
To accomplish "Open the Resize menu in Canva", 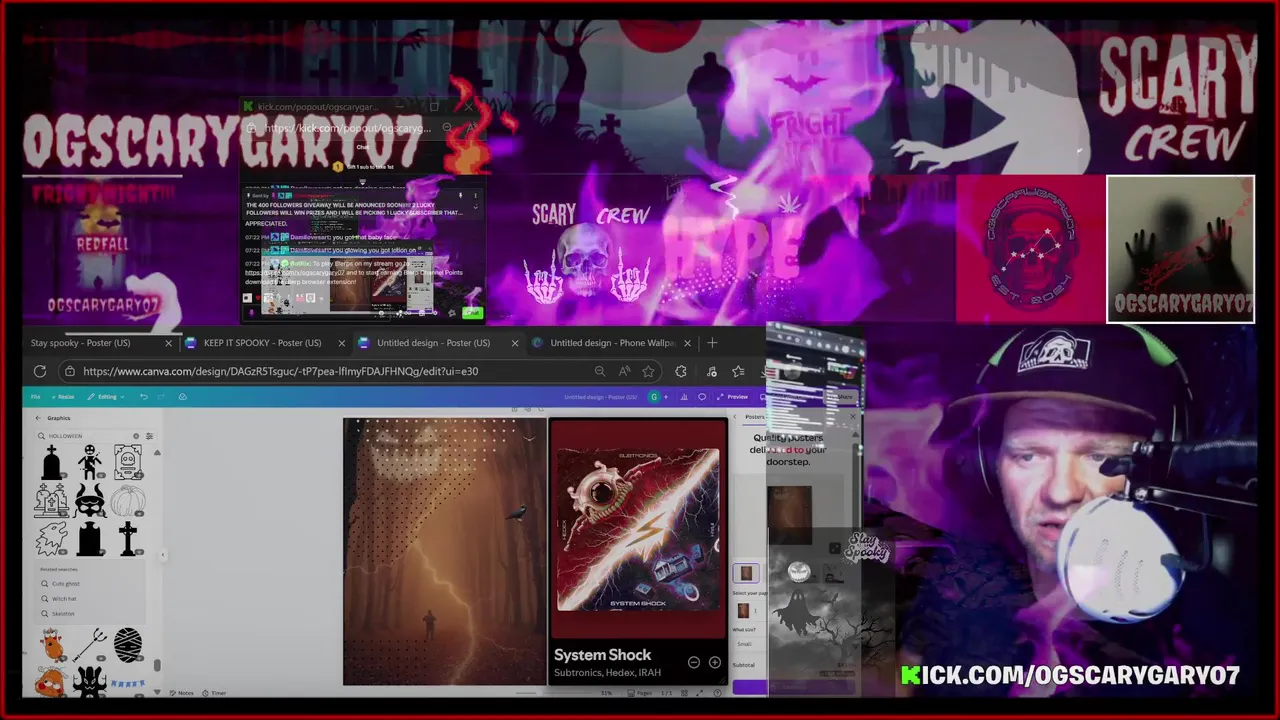I will (x=63, y=397).
